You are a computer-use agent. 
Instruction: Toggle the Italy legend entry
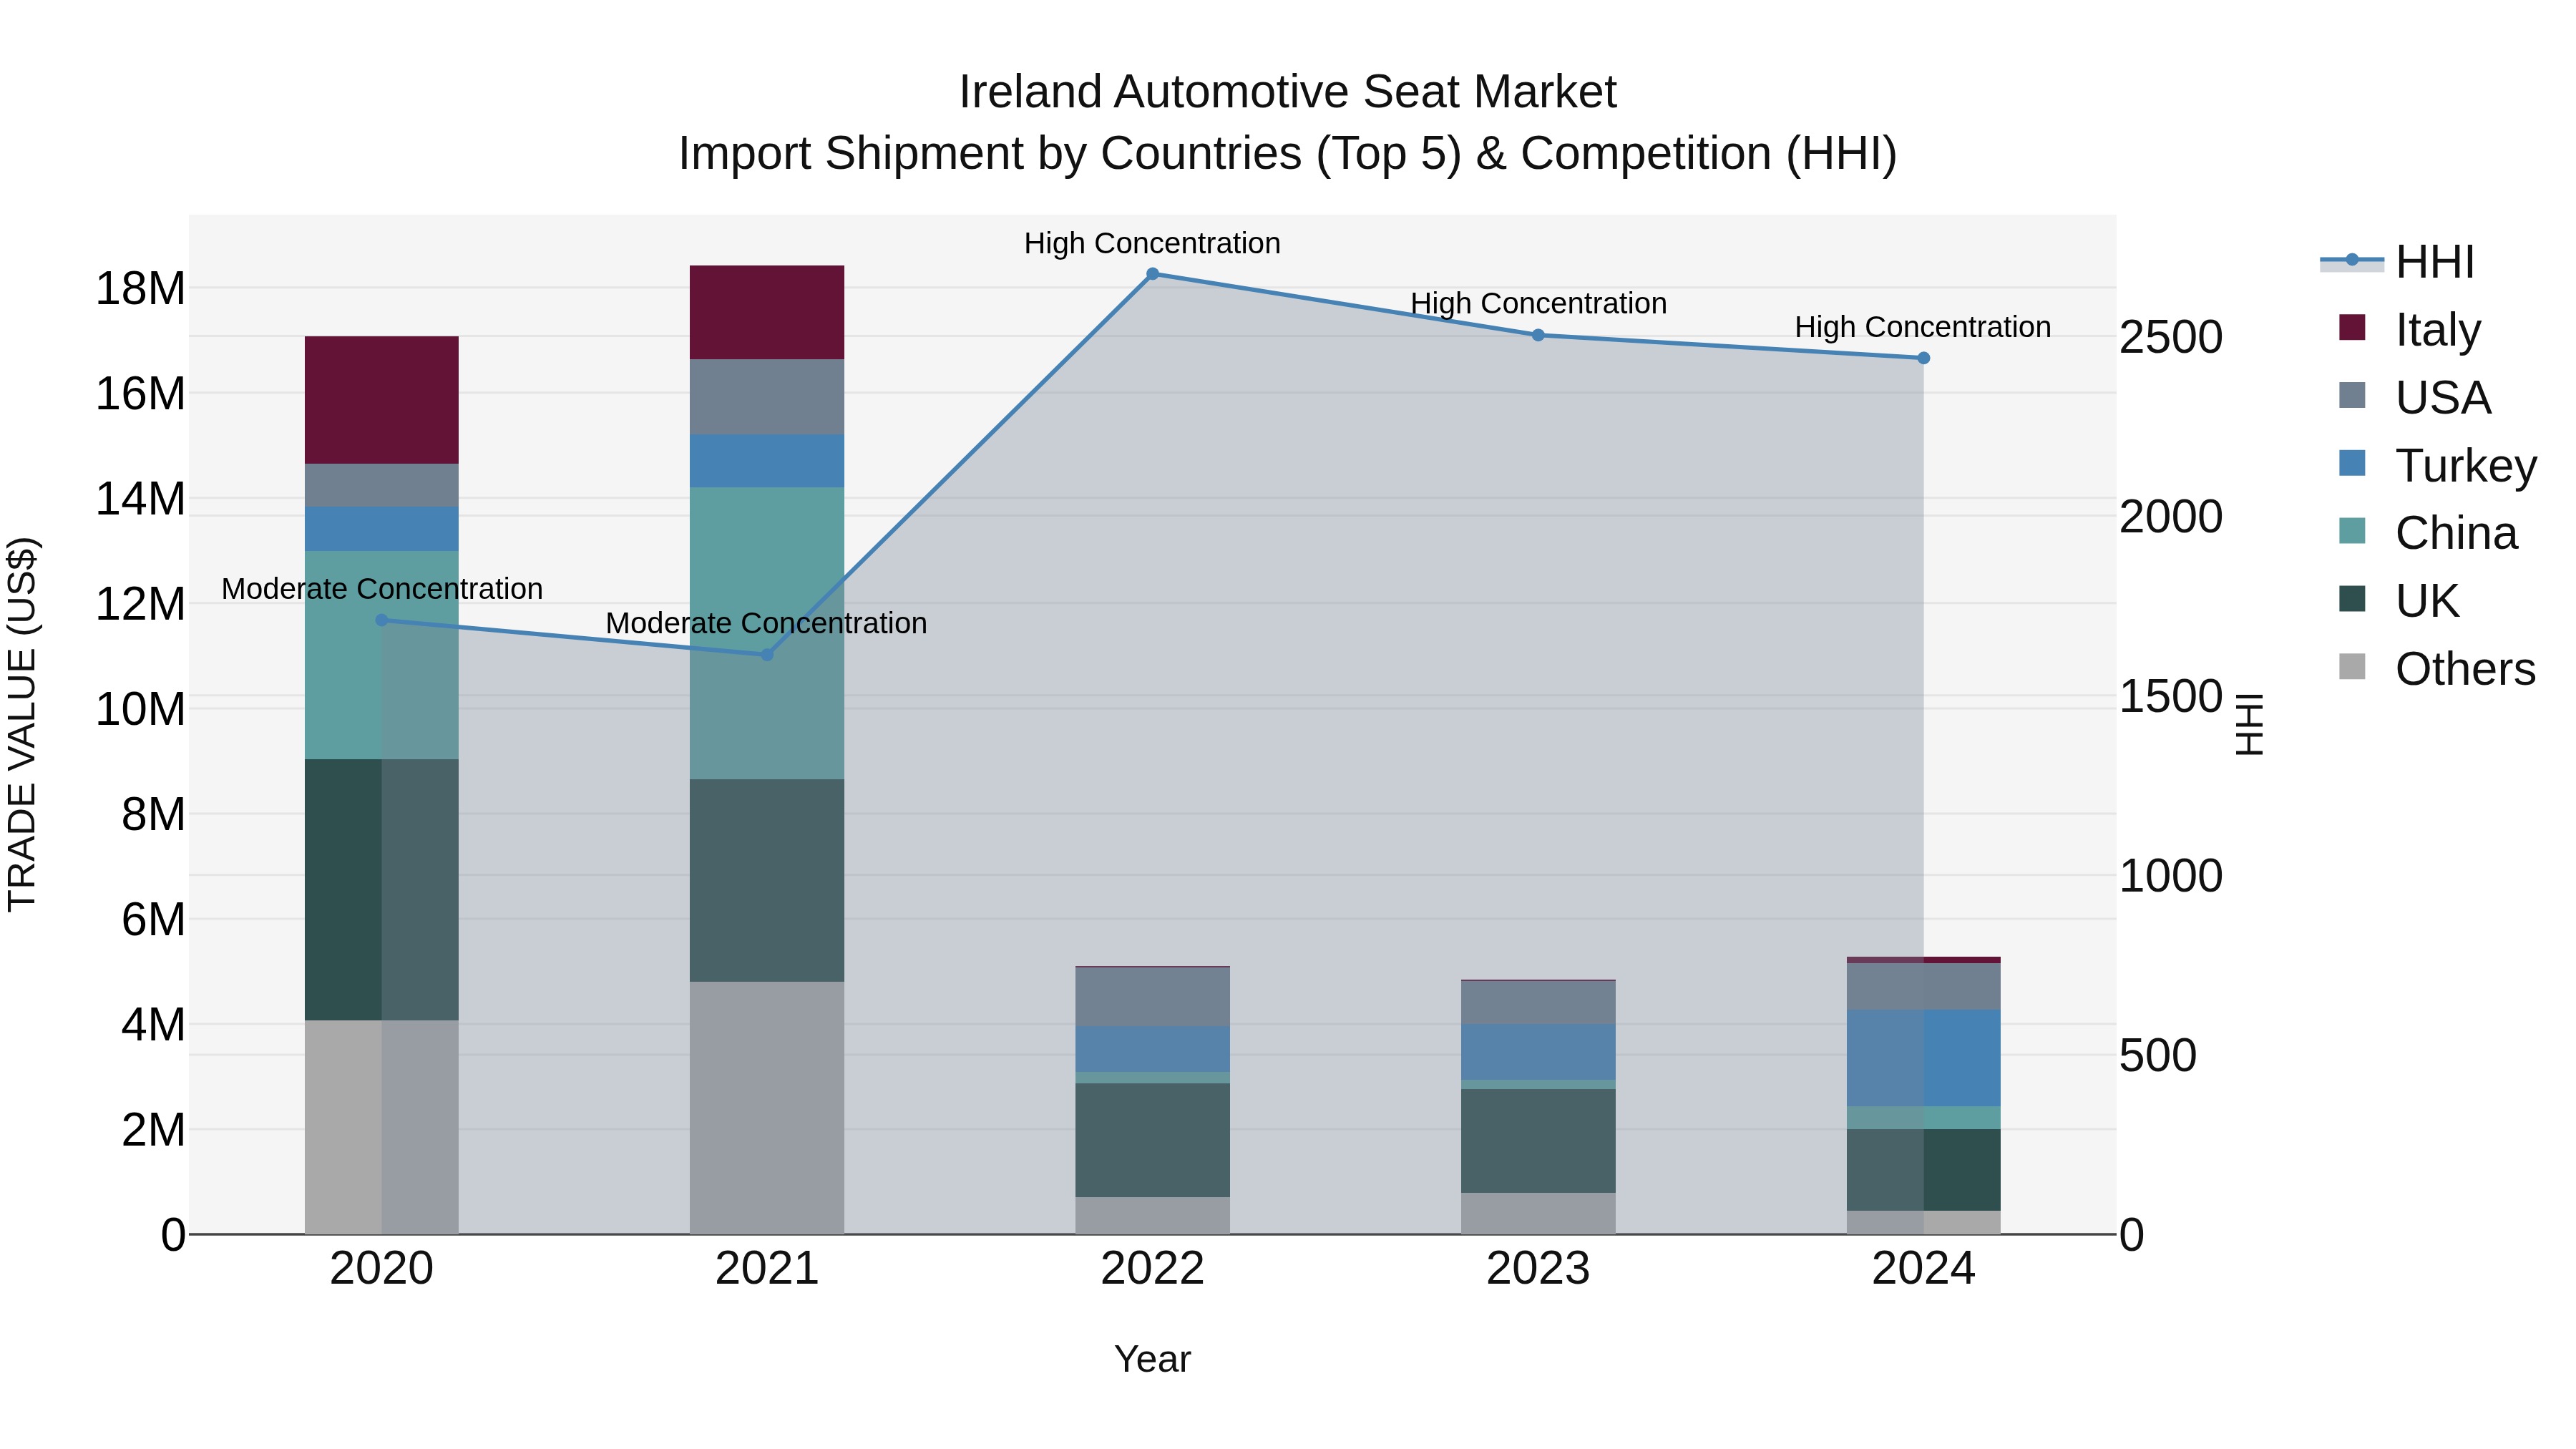point(2410,329)
